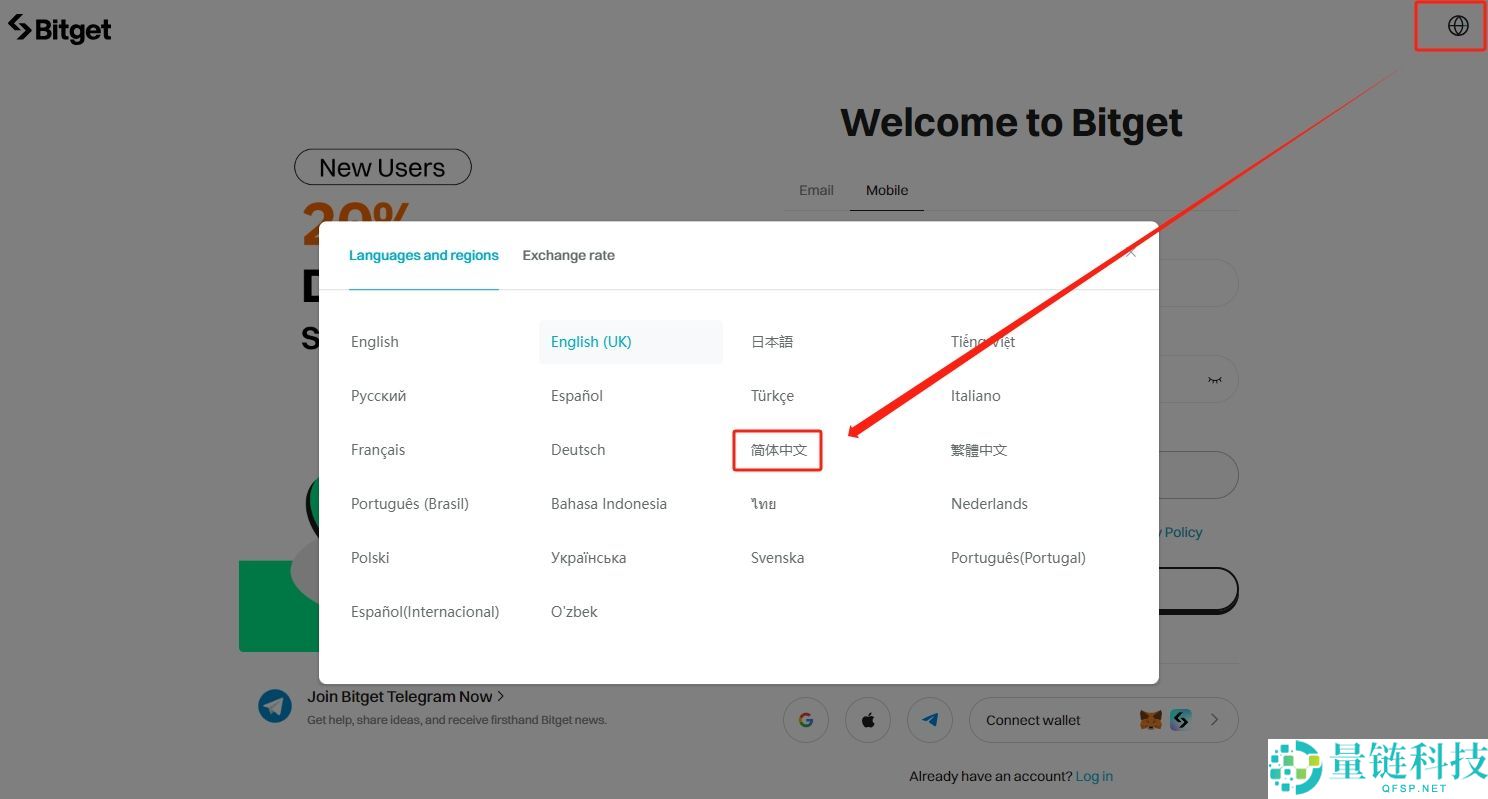
Task: Sign up with Apple icon
Action: coord(868,719)
